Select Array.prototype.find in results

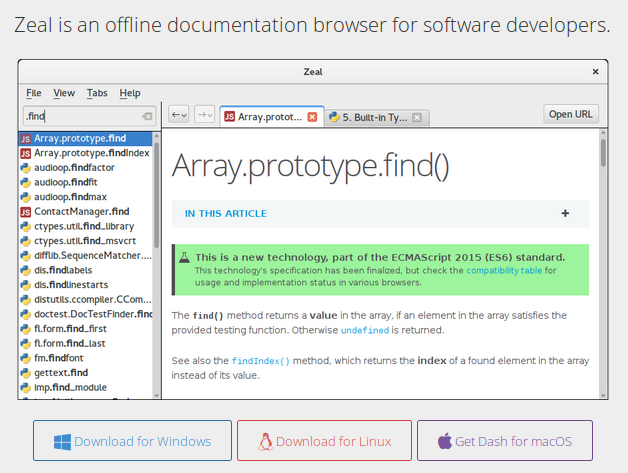click(x=86, y=139)
